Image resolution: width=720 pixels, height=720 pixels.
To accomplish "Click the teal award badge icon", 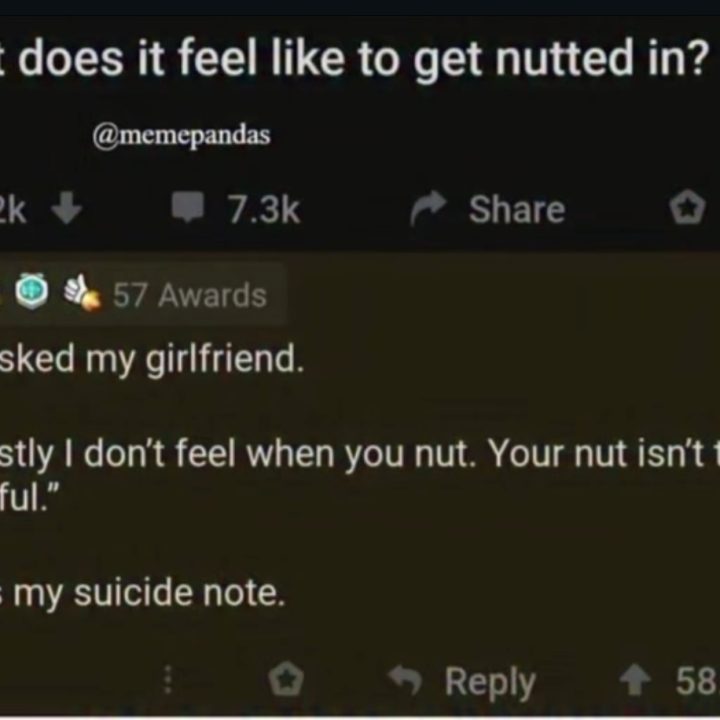I will (34, 295).
